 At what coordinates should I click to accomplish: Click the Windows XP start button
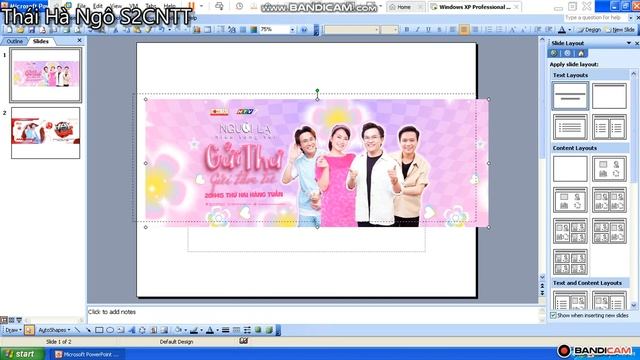point(21,354)
